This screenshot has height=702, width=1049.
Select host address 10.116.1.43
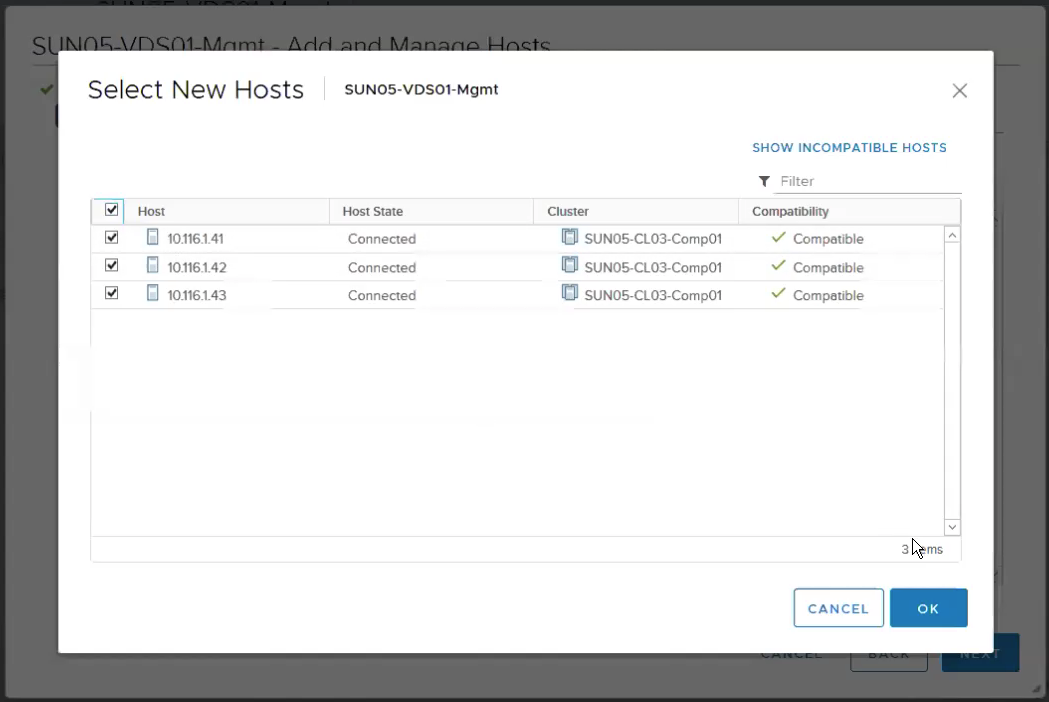(197, 296)
